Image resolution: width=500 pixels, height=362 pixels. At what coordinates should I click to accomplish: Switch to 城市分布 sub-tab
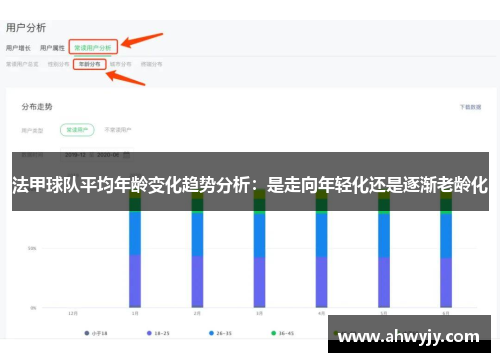(x=120, y=64)
